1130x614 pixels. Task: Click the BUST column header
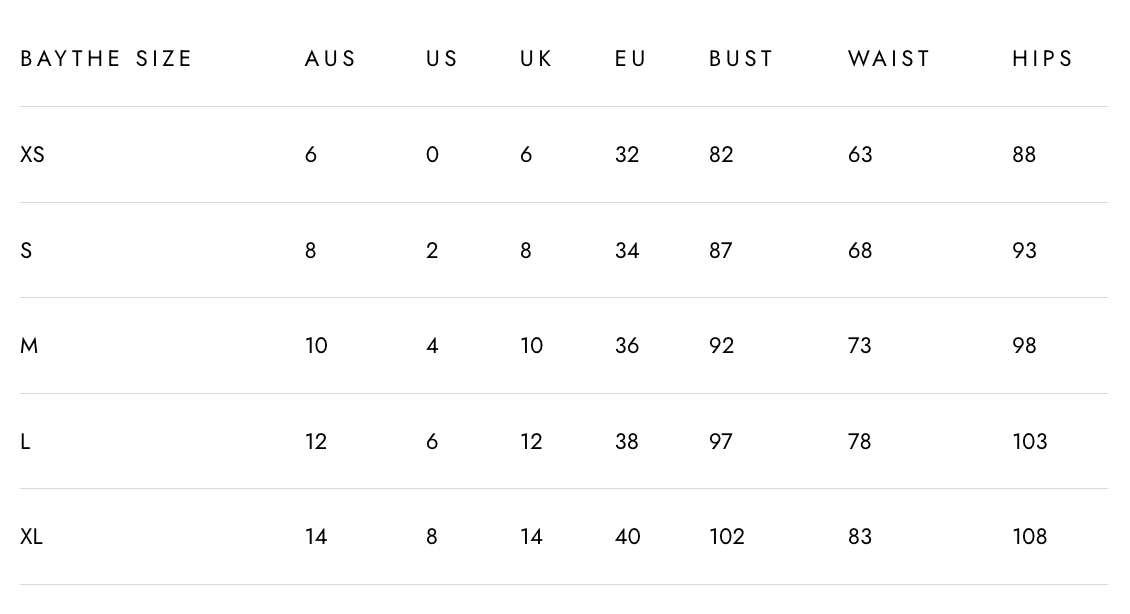741,59
